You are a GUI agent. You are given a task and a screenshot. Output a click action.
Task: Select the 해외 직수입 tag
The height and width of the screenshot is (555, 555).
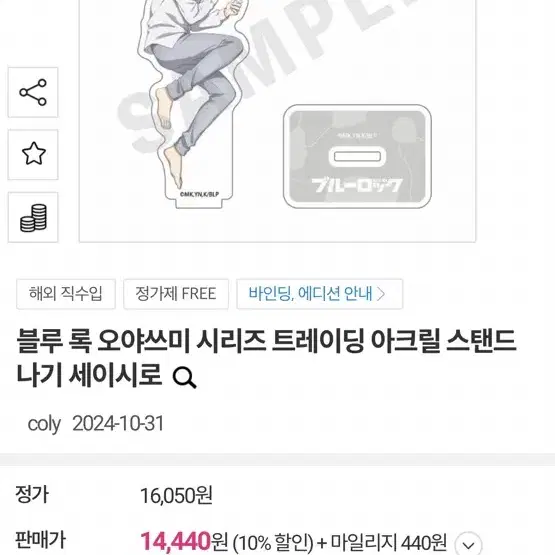tap(66, 294)
